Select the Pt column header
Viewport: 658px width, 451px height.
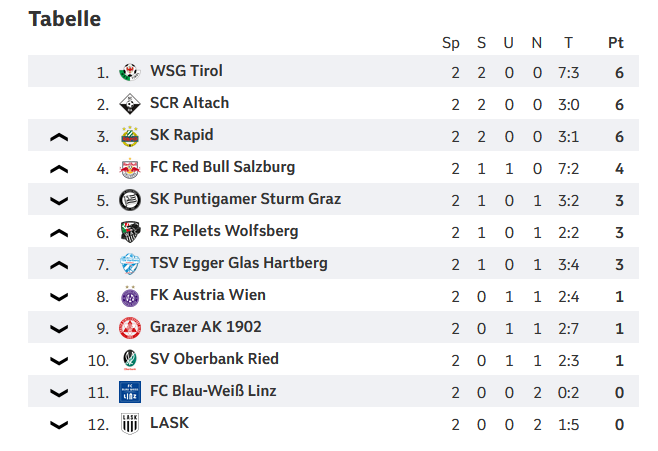pyautogui.click(x=616, y=43)
